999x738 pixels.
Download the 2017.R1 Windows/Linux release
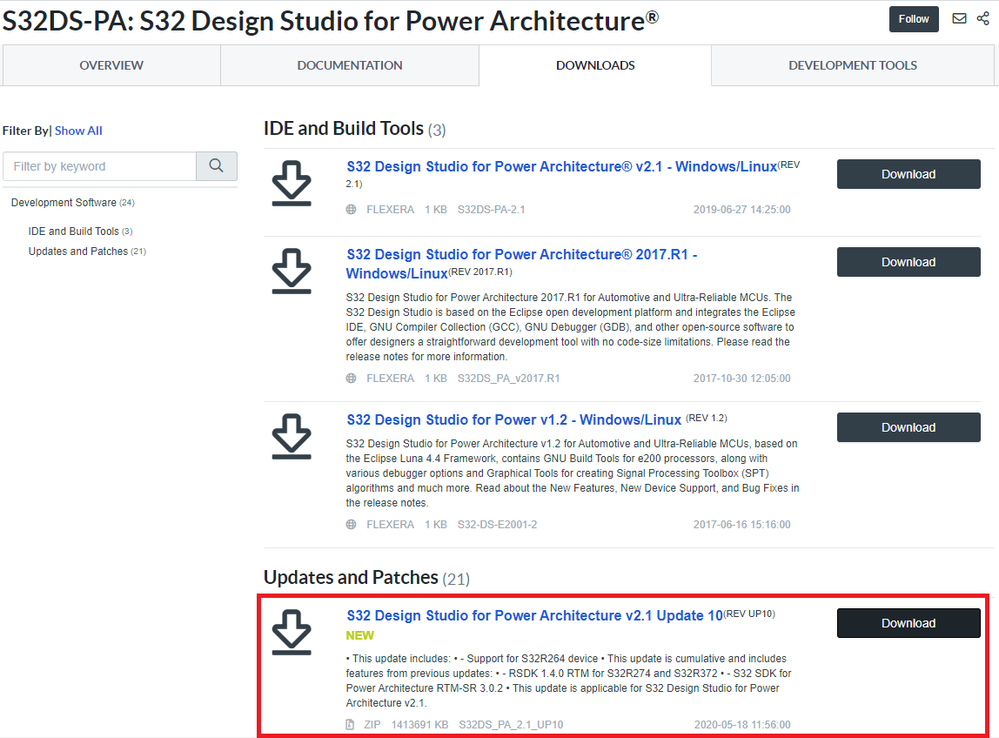pos(909,262)
